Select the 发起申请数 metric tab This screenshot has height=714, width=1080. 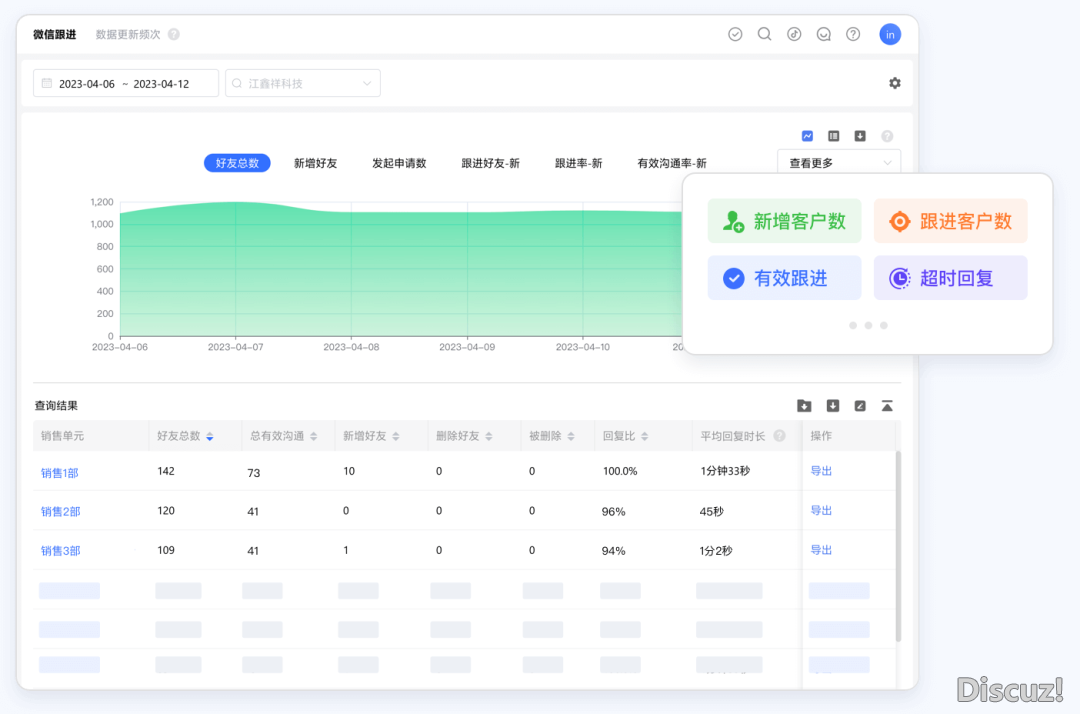coord(399,163)
